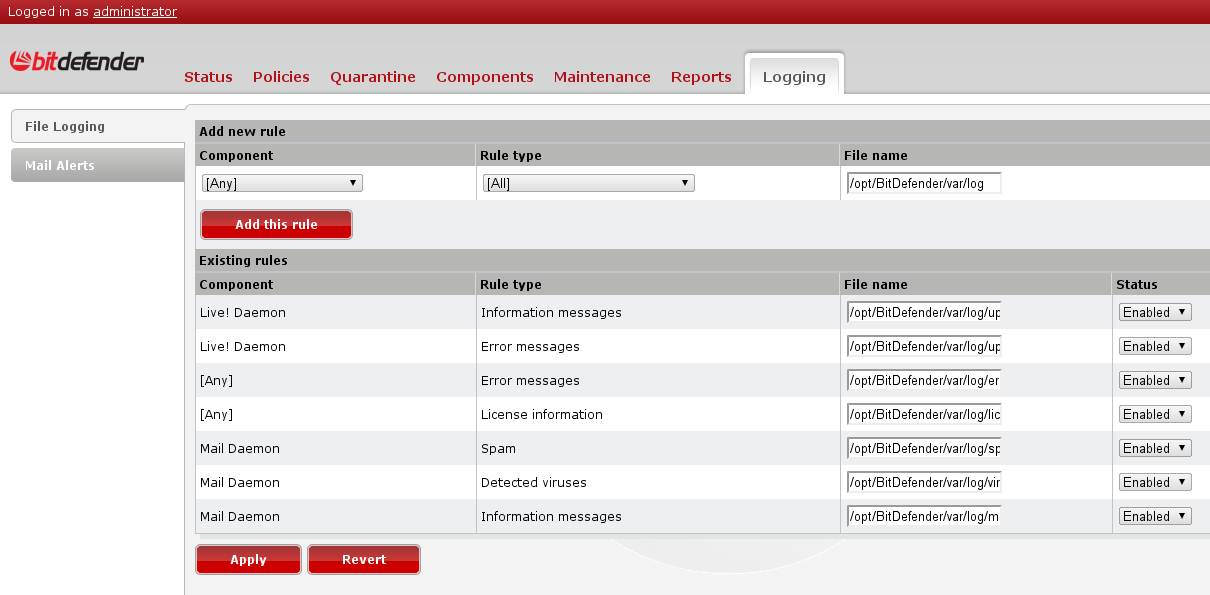Open the Status tab

tap(208, 77)
